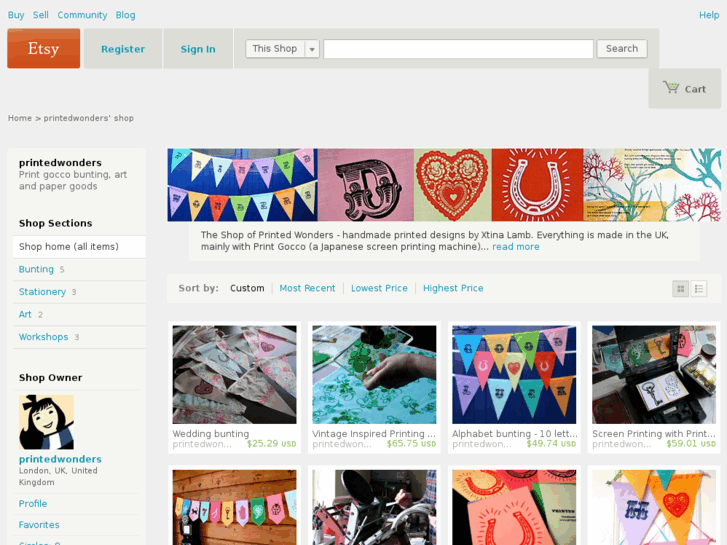Image resolution: width=727 pixels, height=545 pixels.
Task: Open the Sign In page
Action: pos(198,49)
